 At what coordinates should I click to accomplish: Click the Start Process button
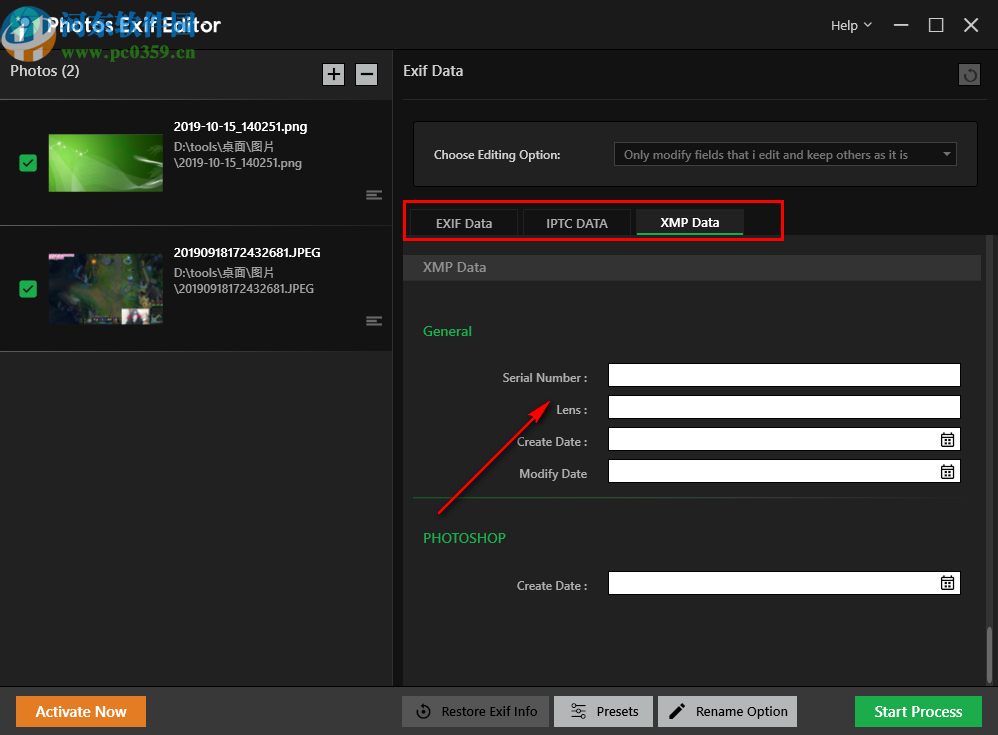(x=918, y=711)
